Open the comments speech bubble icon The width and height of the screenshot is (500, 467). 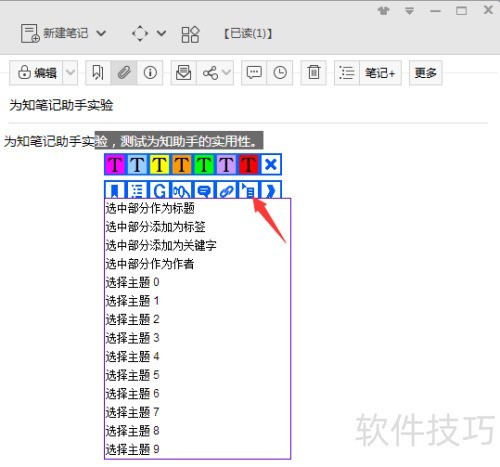pos(254,73)
